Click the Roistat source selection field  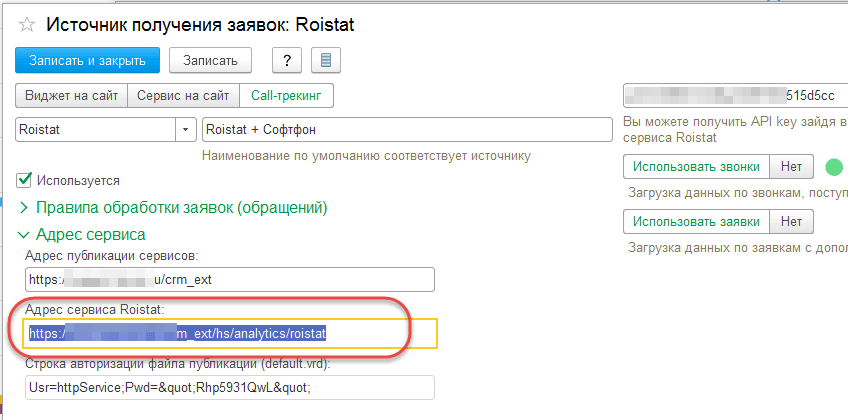(96, 130)
